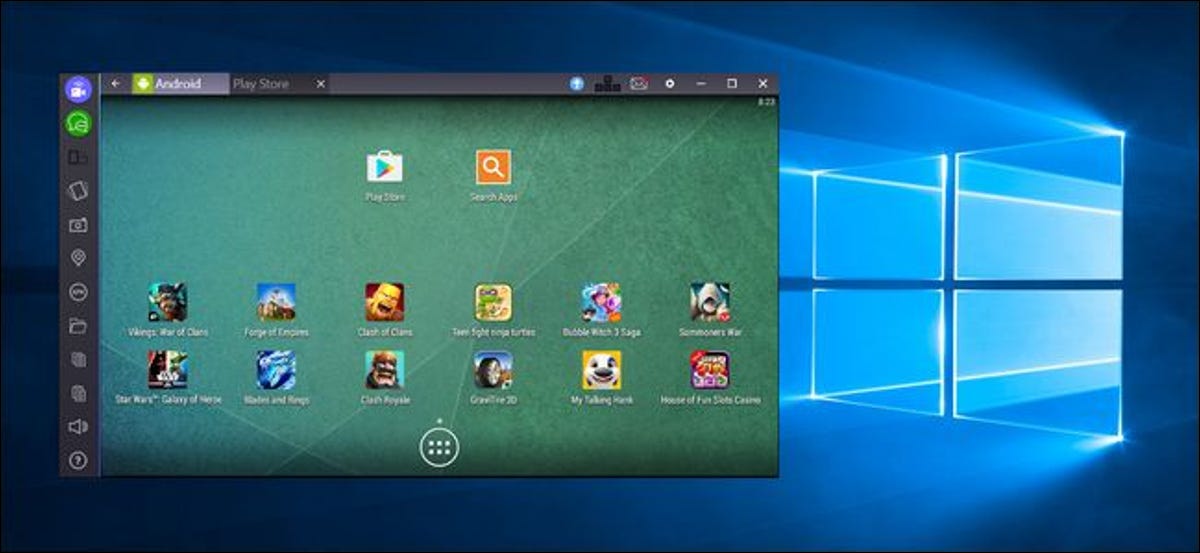1200x553 pixels.
Task: Launch Clash of Clans
Action: tap(385, 302)
